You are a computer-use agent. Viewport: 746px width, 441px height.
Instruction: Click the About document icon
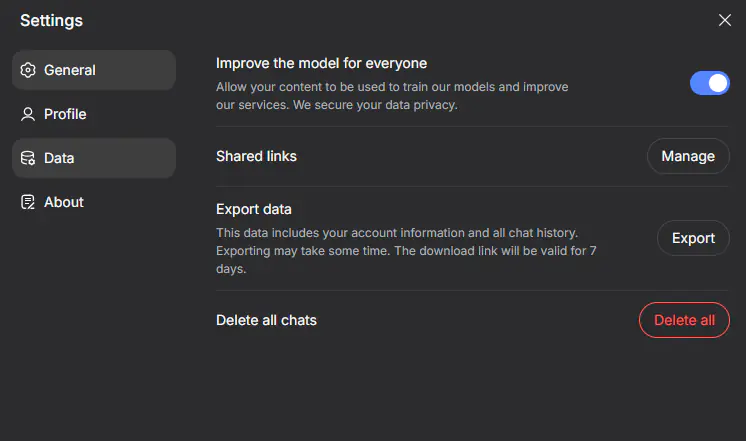tap(28, 202)
